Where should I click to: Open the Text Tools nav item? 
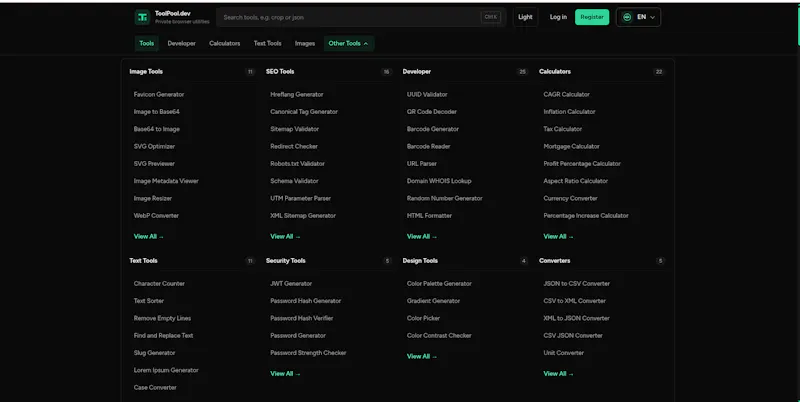pos(267,43)
